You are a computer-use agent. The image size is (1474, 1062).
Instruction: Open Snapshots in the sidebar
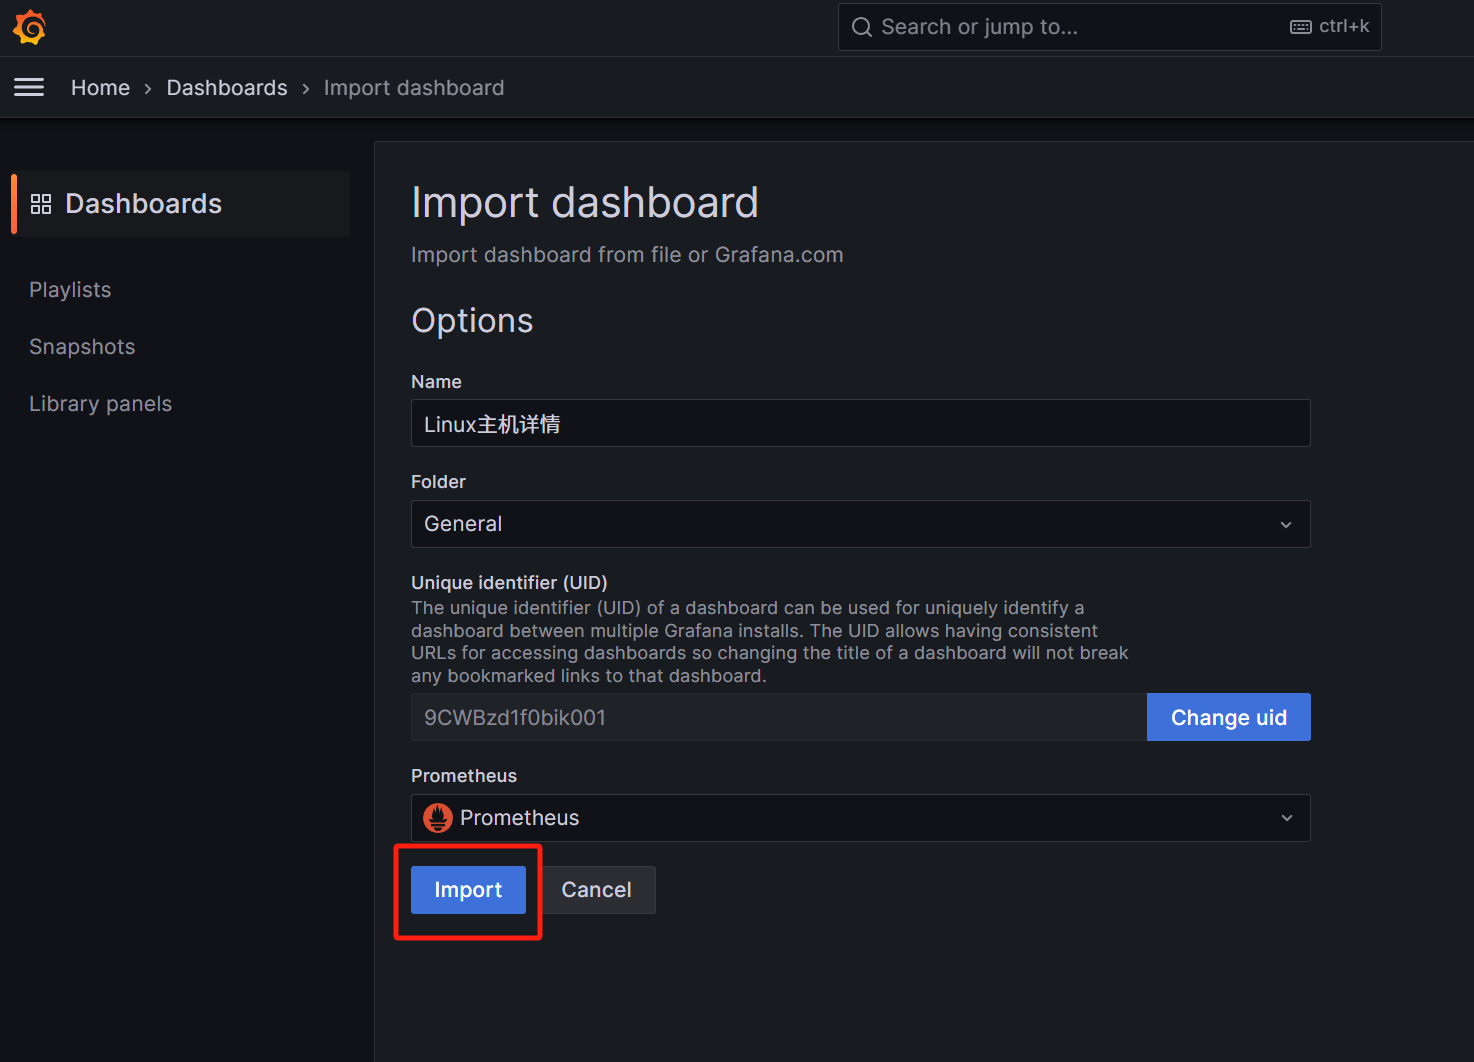click(82, 347)
